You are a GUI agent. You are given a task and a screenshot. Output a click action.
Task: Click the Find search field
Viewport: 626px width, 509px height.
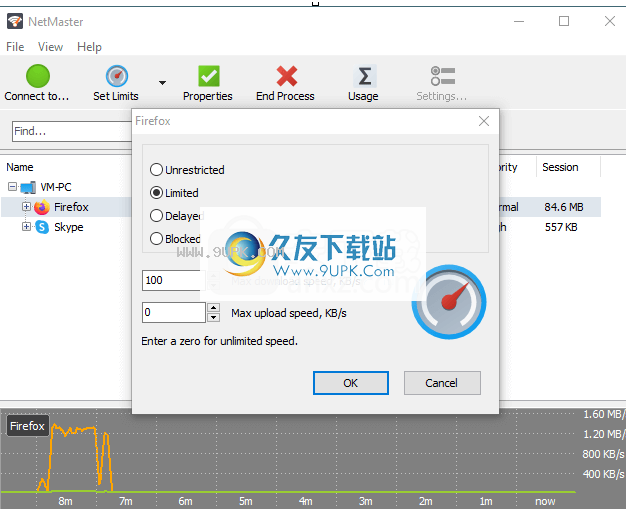(72, 131)
